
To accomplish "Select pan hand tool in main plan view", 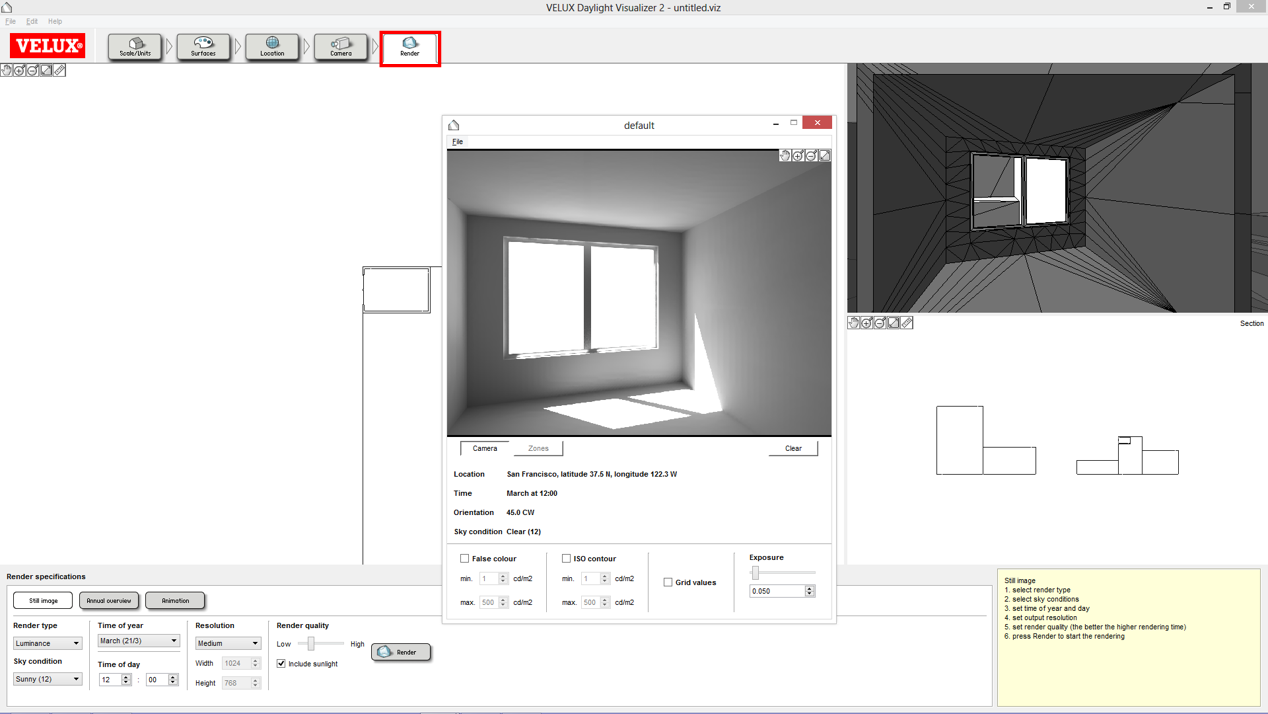I will tap(6, 71).
